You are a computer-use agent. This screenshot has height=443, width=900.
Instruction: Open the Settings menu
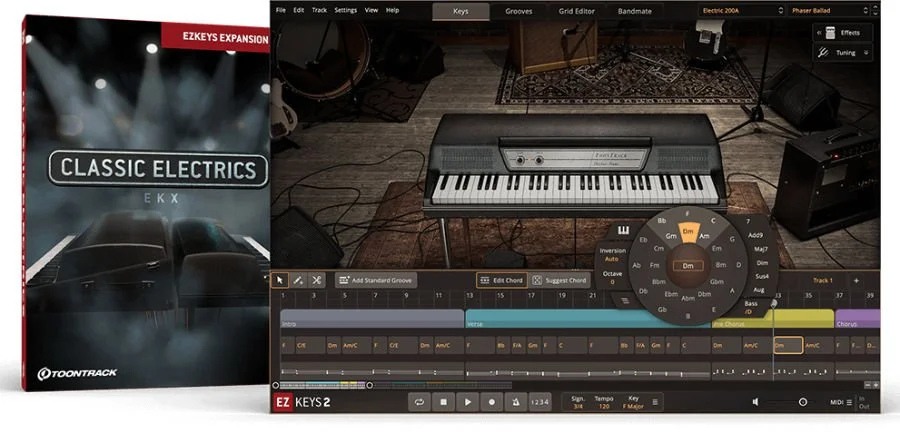tap(346, 10)
